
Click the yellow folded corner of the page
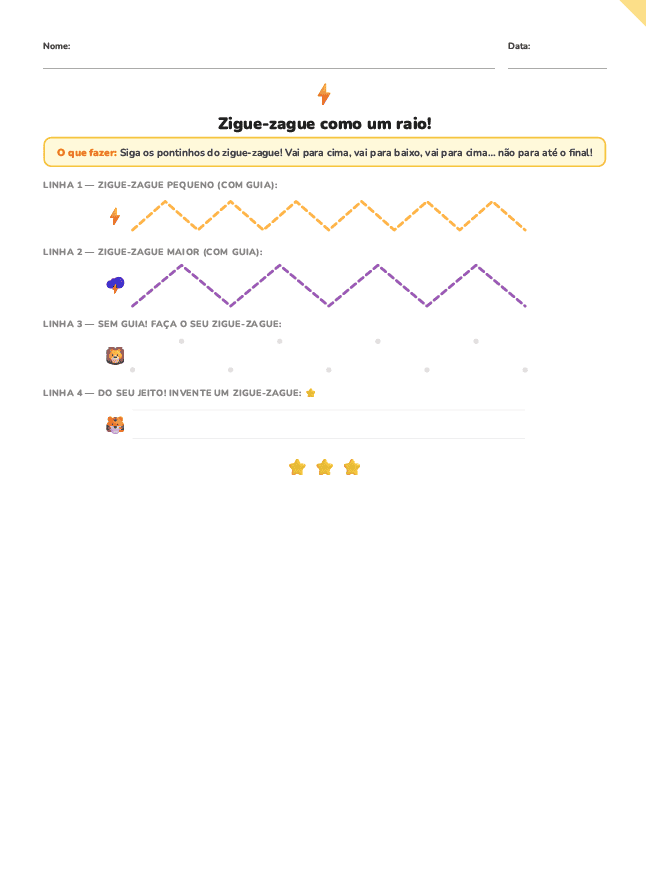[636, 9]
